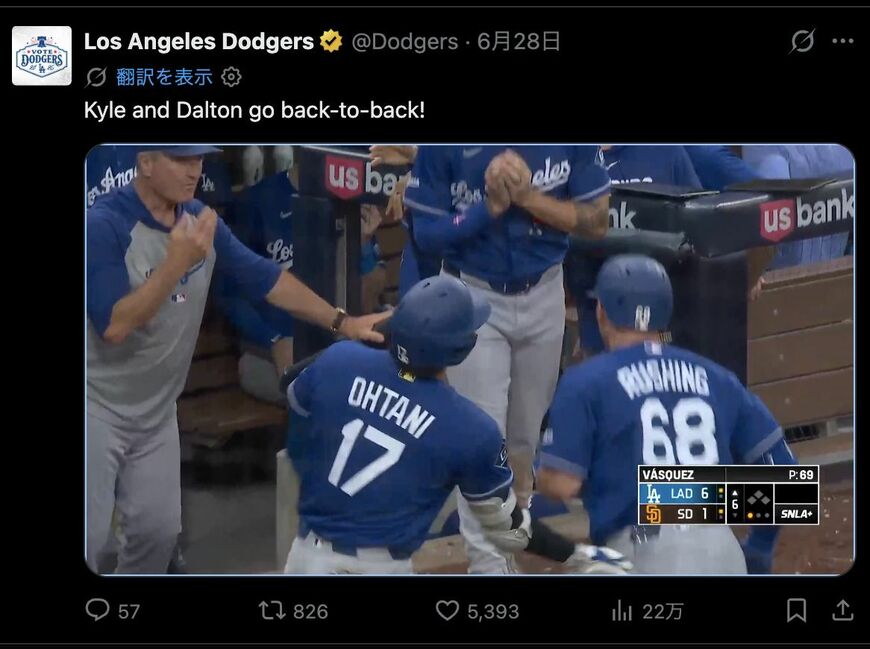
Task: Click the tweet text about Kyle and Dalton
Action: click(x=254, y=110)
